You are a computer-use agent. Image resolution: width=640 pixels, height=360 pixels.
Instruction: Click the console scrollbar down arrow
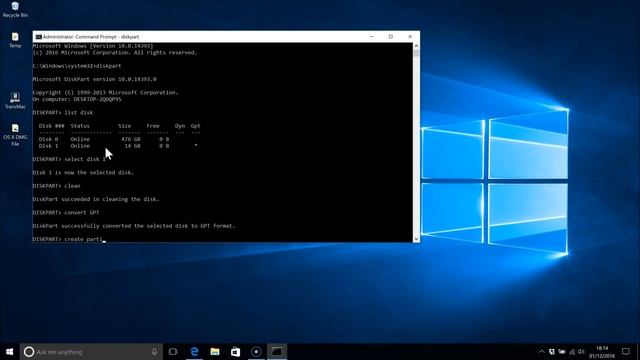point(416,239)
